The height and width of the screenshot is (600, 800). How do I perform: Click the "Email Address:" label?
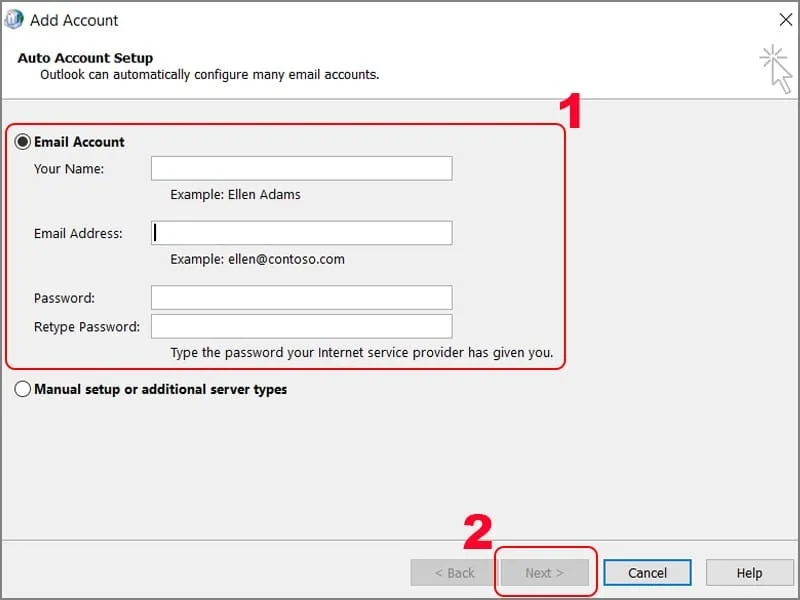78,234
